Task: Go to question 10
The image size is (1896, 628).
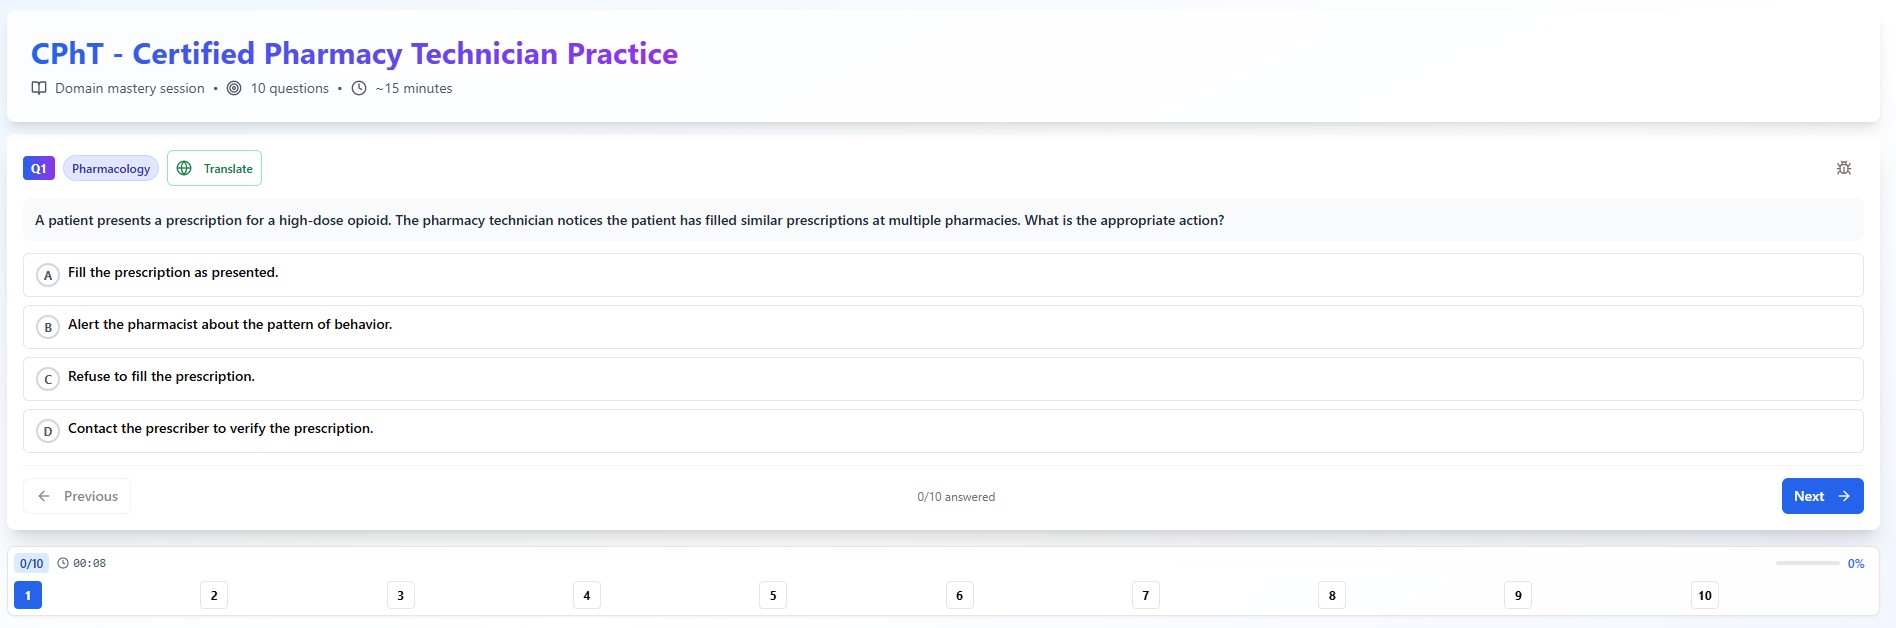Action: pyautogui.click(x=1705, y=595)
